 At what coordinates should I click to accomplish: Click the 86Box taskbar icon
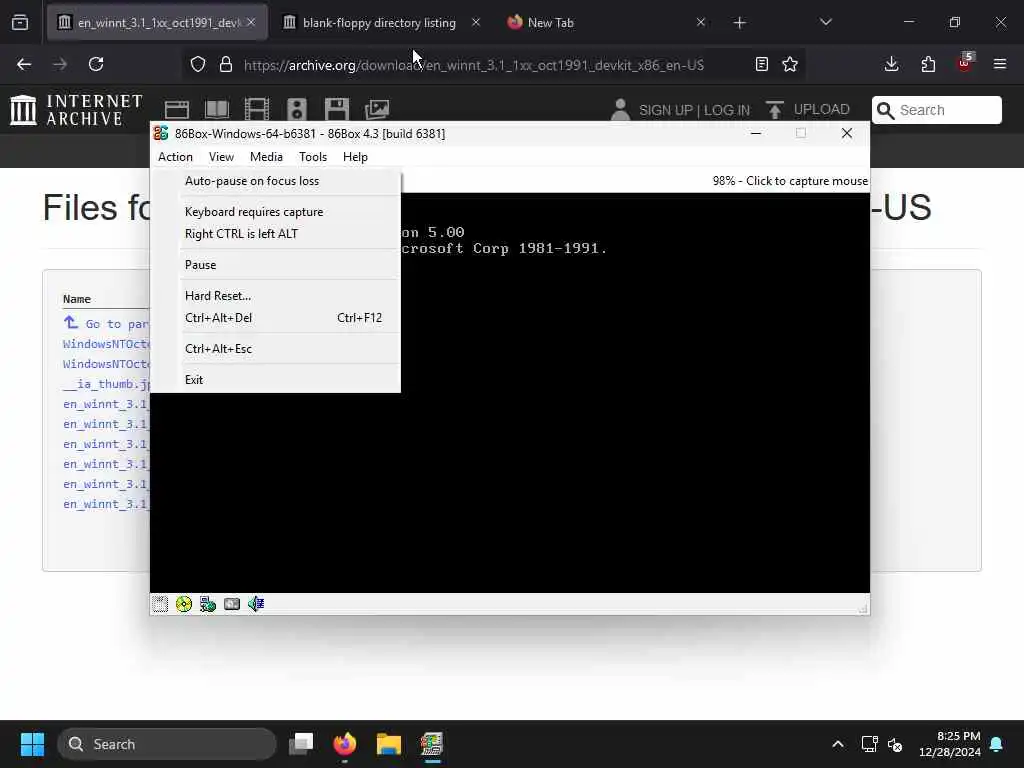pyautogui.click(x=432, y=744)
